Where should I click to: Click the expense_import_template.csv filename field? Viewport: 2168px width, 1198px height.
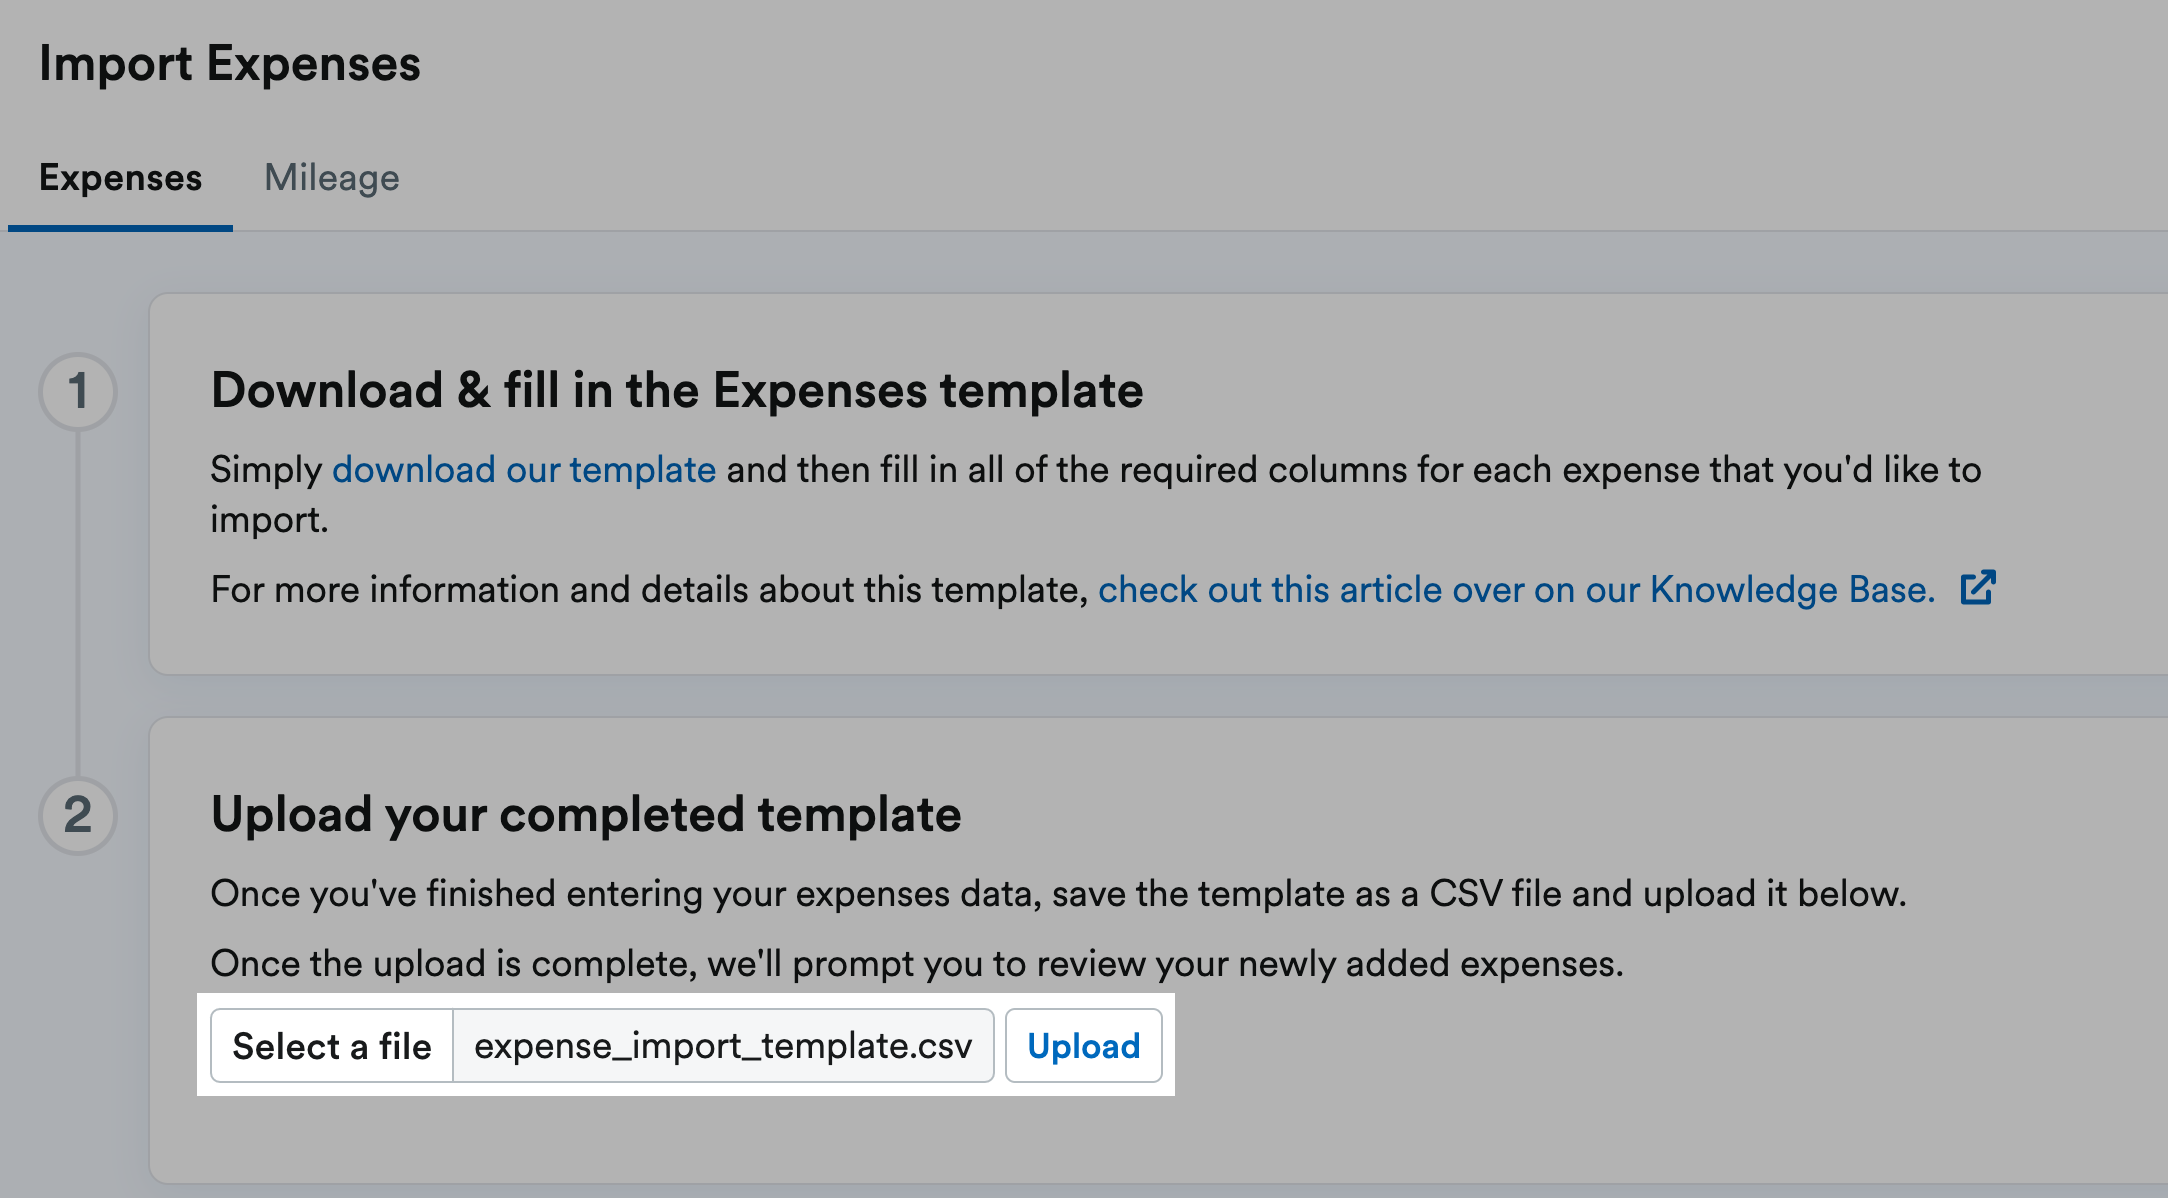722,1046
